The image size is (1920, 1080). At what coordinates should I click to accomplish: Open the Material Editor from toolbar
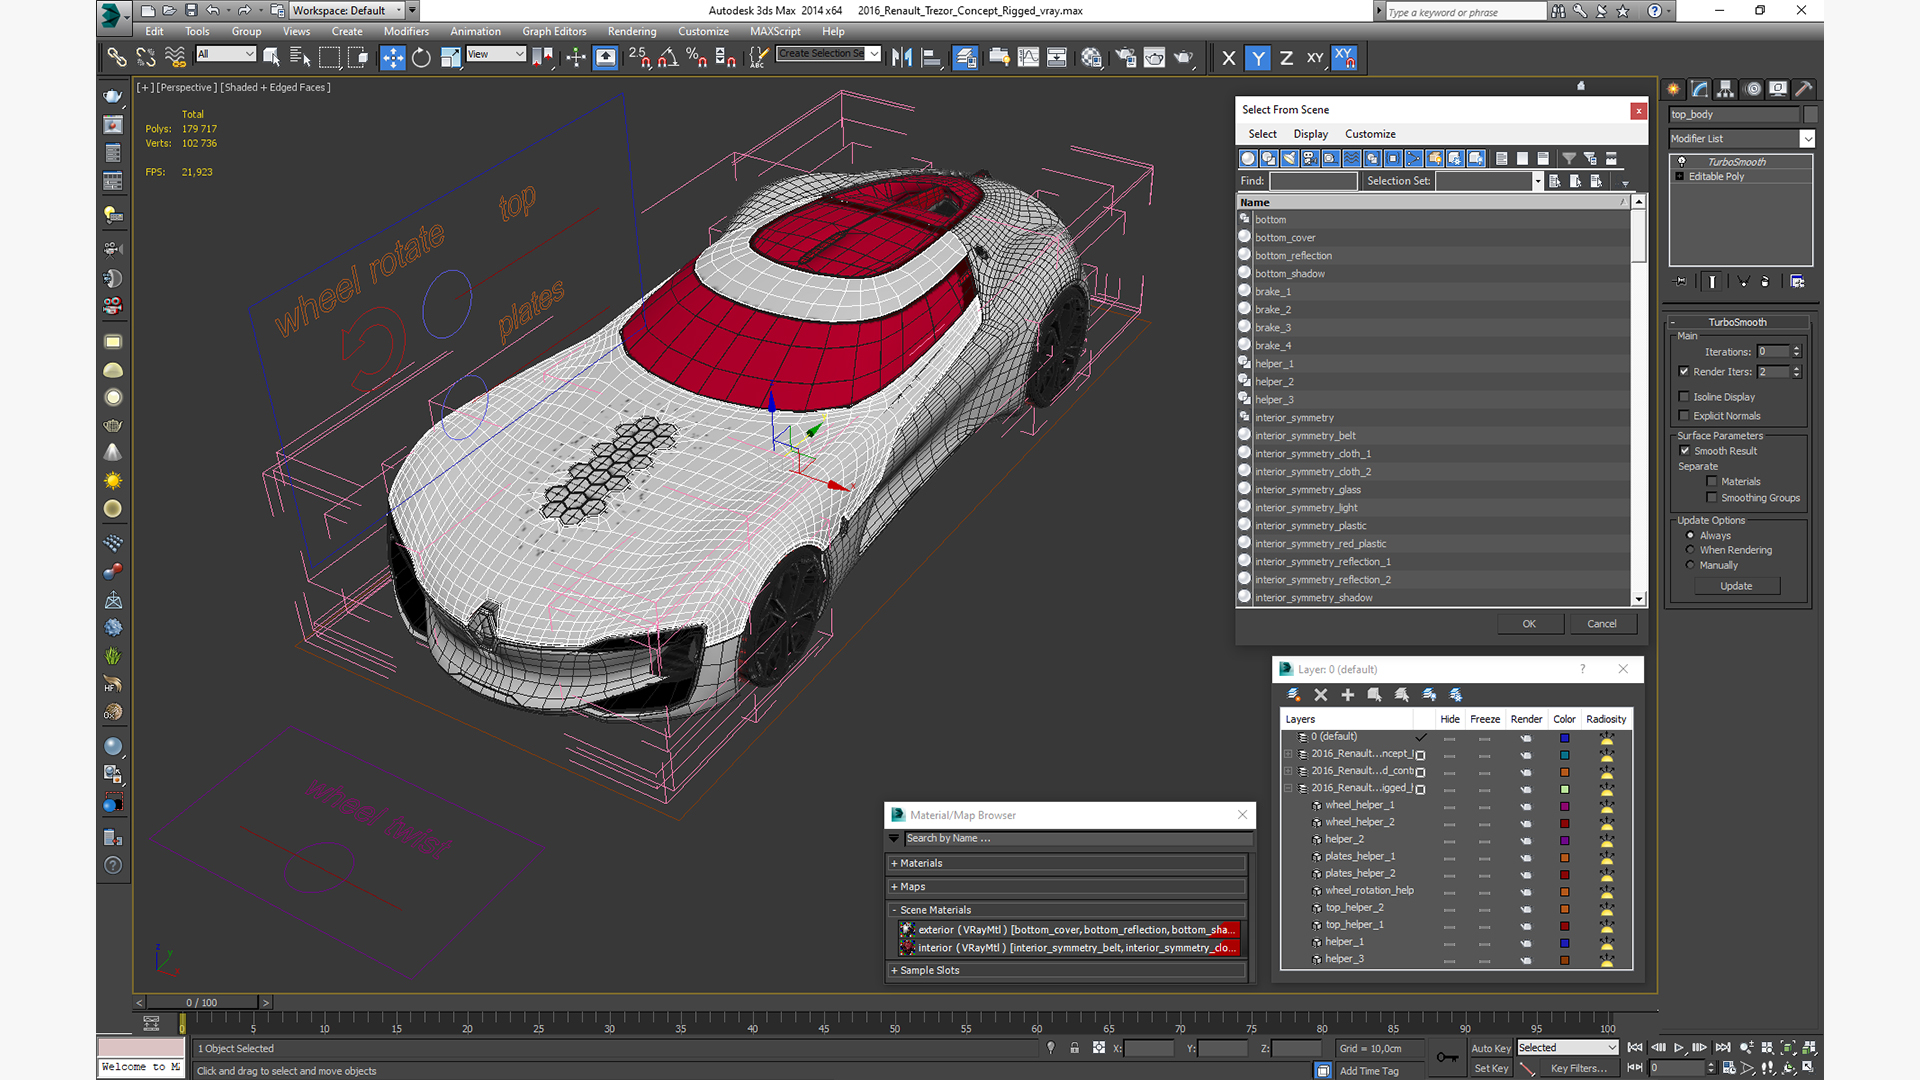coord(1092,58)
